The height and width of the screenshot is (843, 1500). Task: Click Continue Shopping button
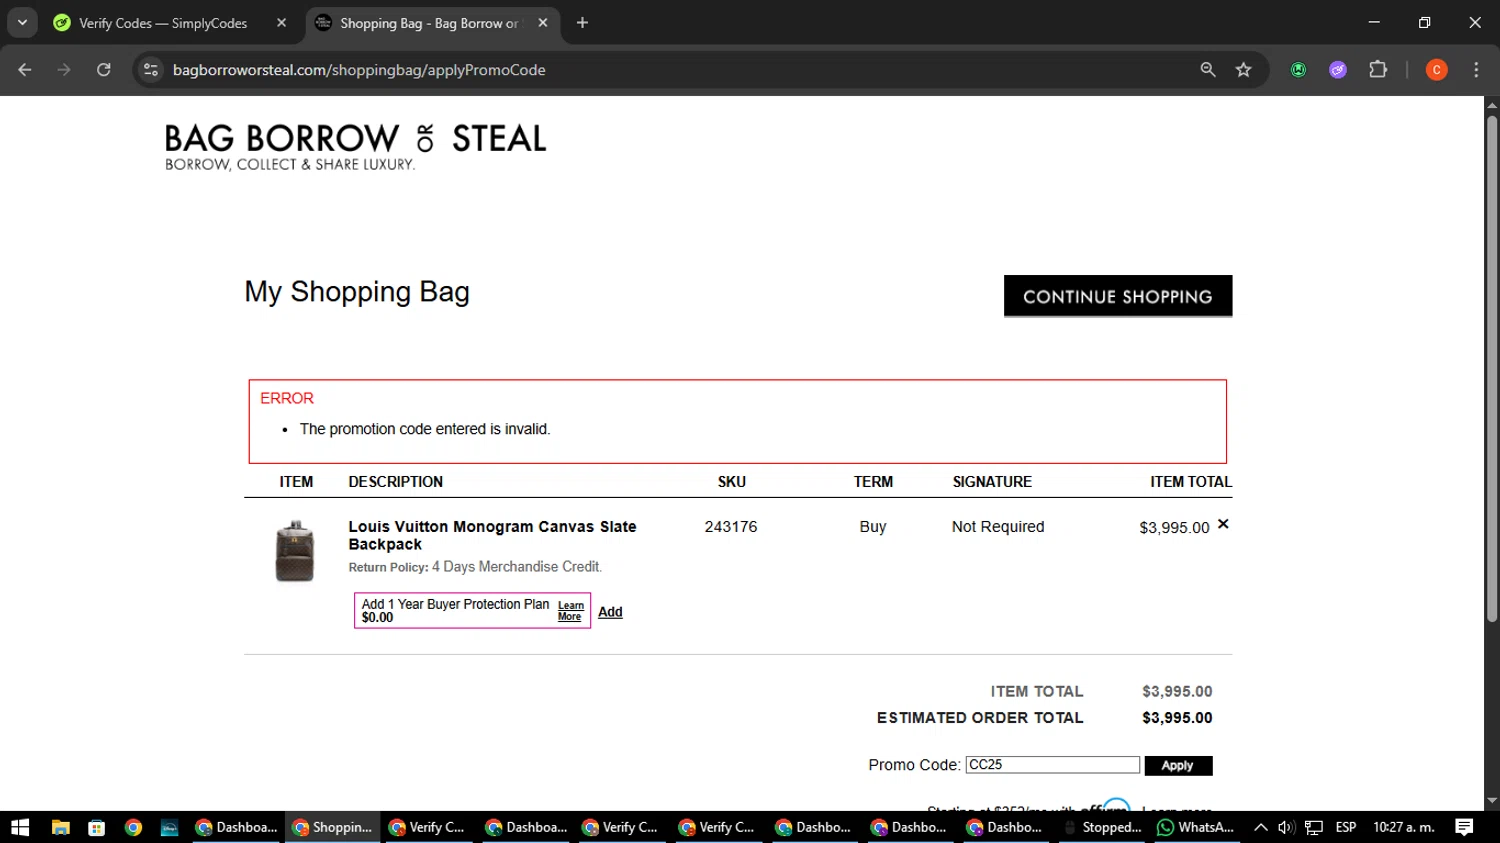point(1118,296)
